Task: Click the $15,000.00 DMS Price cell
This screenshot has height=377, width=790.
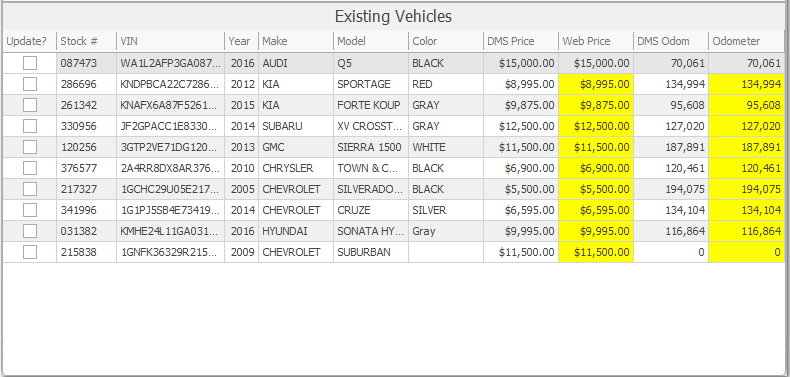Action: 521,63
